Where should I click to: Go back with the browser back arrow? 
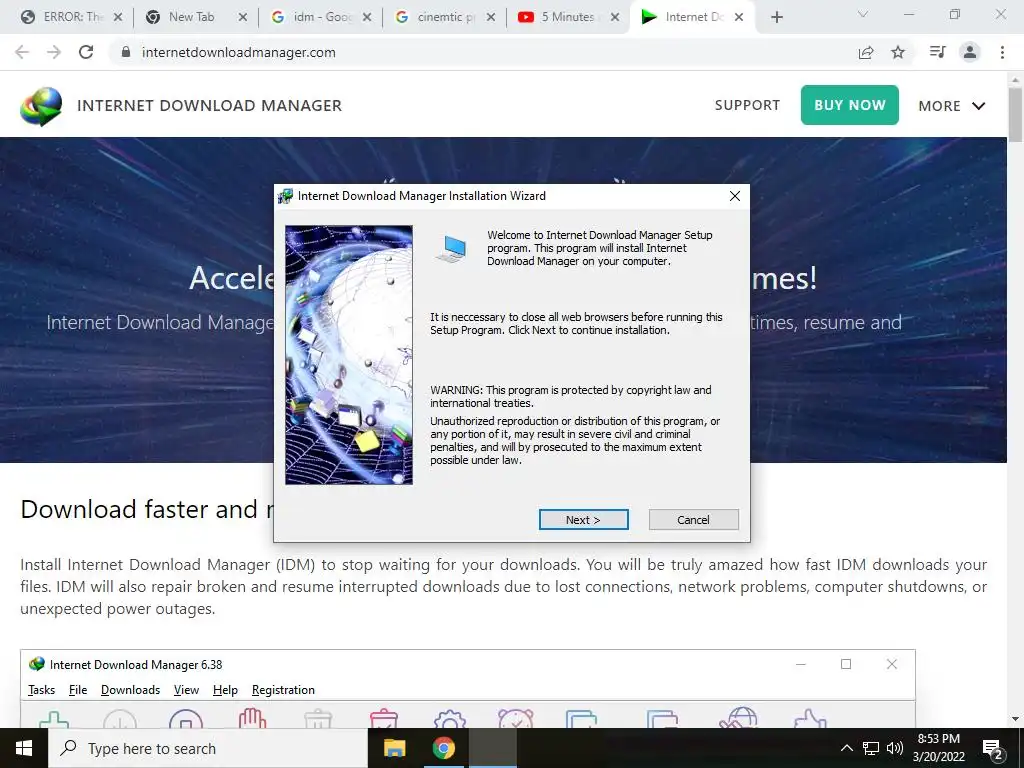click(x=22, y=52)
